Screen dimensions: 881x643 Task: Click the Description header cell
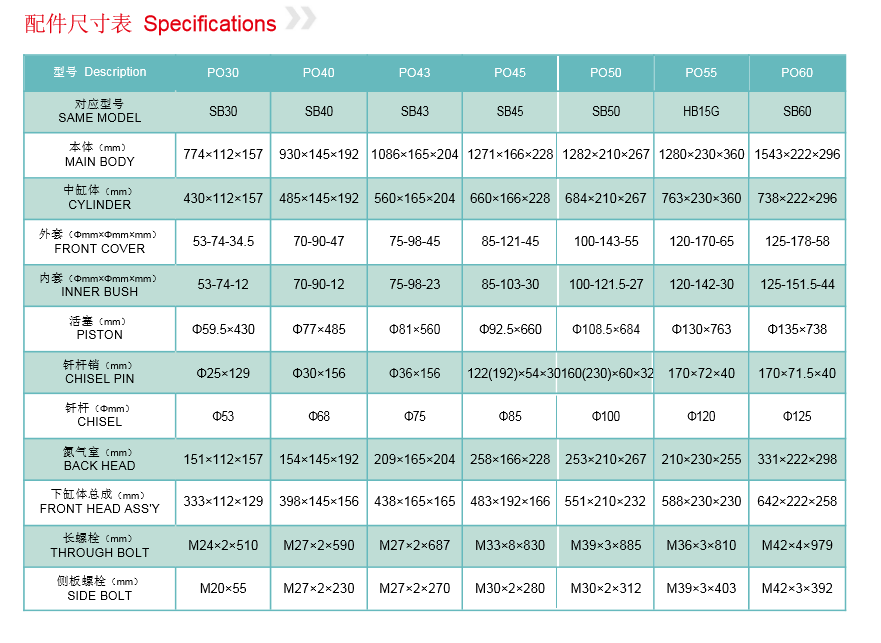(x=99, y=73)
